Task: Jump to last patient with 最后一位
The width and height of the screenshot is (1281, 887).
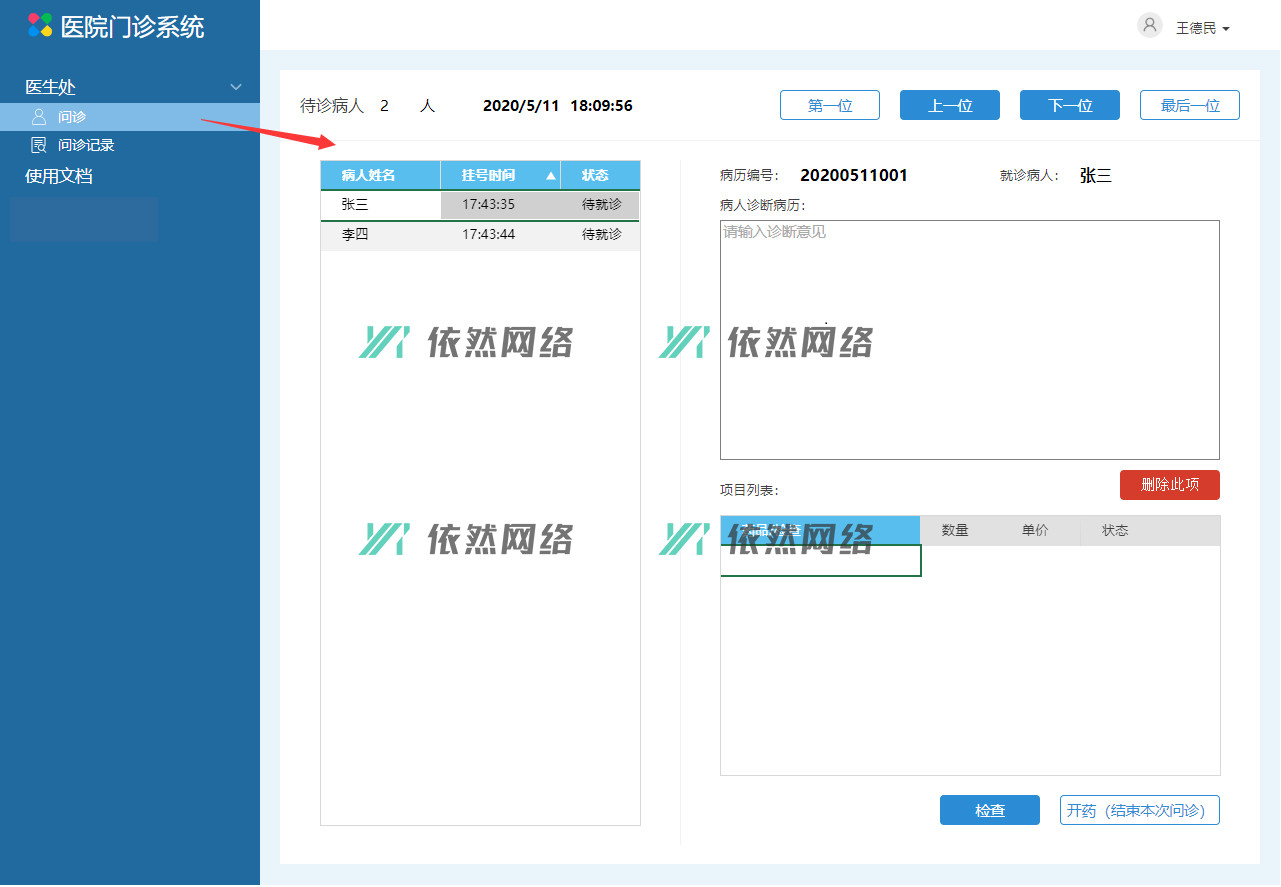Action: point(1189,105)
